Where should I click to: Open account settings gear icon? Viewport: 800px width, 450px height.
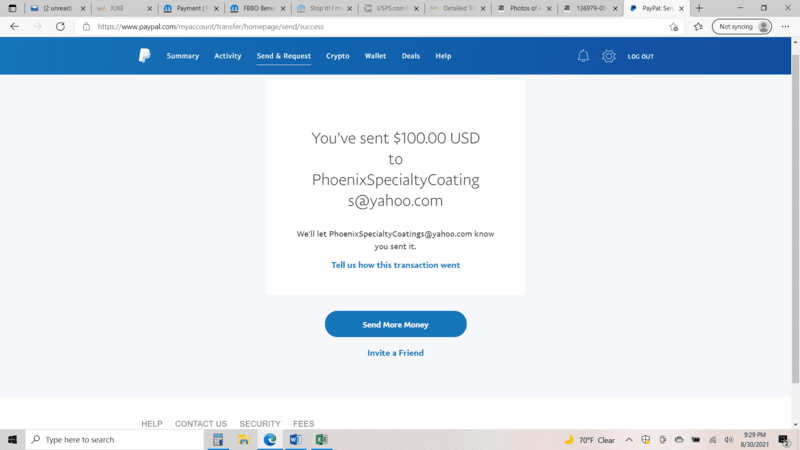(x=608, y=56)
